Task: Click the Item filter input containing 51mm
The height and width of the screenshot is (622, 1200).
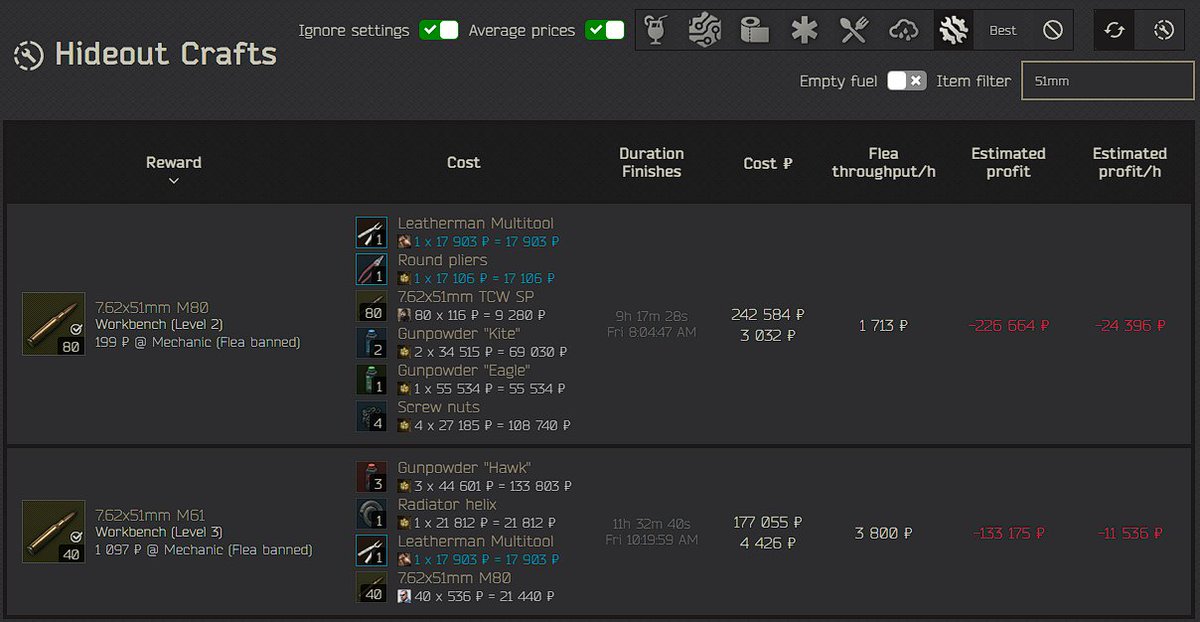Action: 1108,81
